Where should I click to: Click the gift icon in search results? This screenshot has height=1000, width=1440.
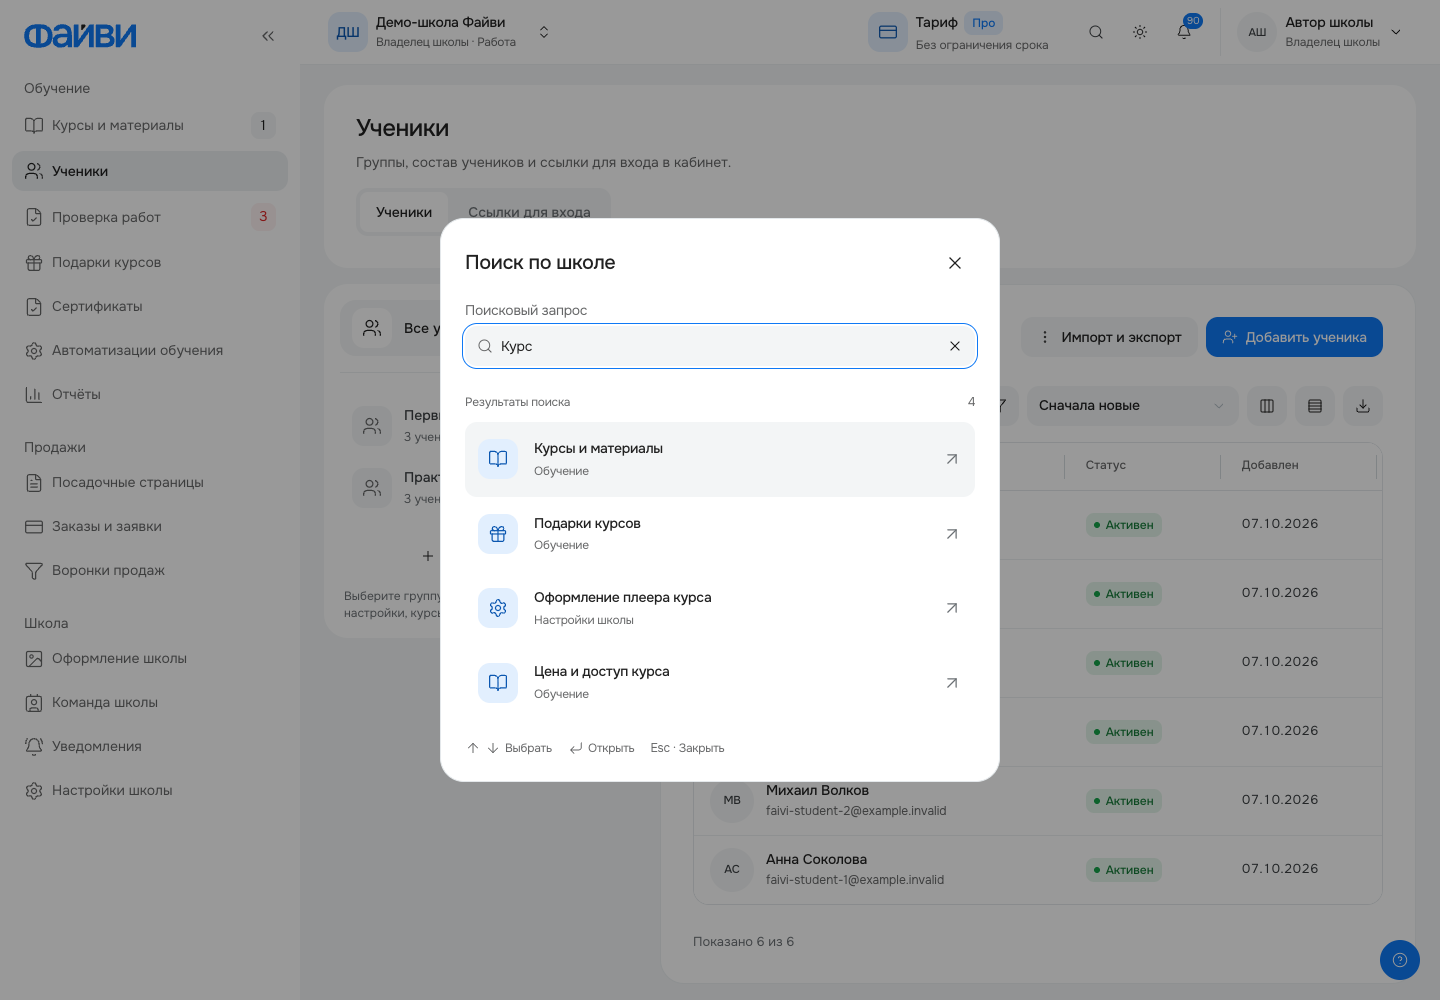(x=498, y=534)
